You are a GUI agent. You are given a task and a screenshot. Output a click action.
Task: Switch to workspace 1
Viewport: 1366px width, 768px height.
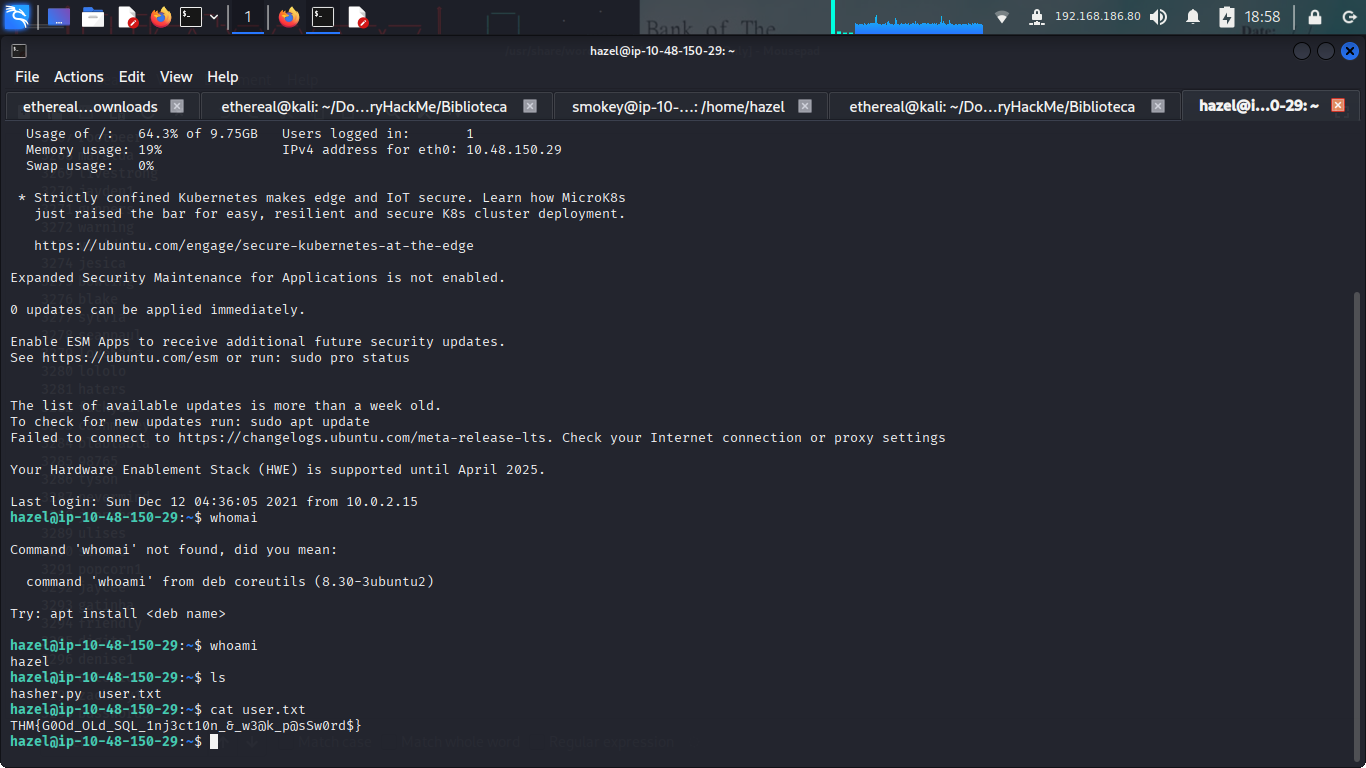tap(248, 17)
